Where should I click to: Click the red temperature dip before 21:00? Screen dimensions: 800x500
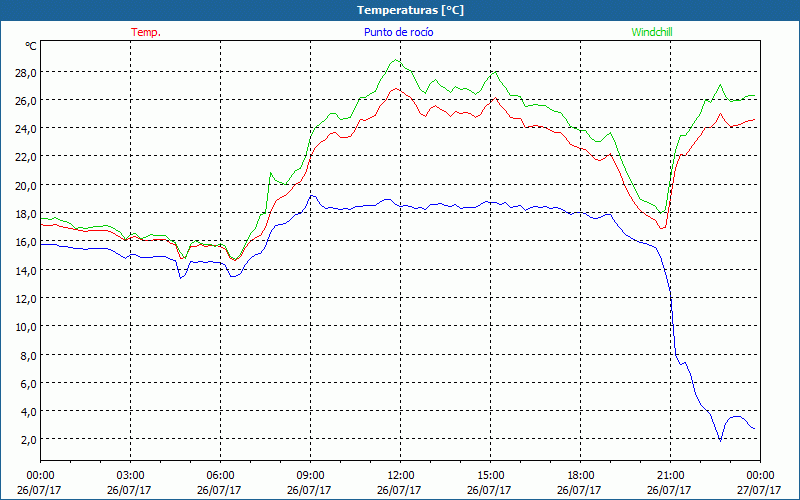[x=662, y=228]
